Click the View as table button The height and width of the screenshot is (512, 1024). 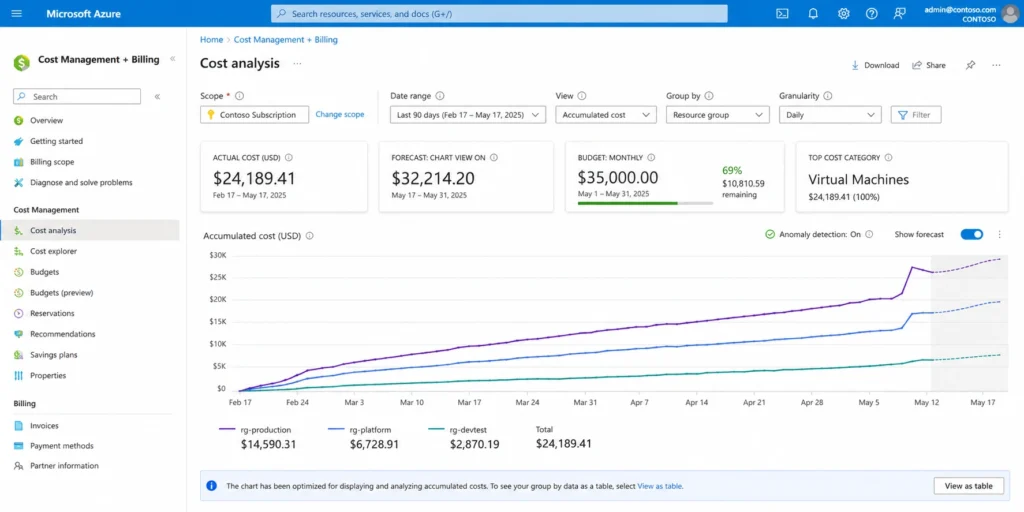tap(968, 486)
